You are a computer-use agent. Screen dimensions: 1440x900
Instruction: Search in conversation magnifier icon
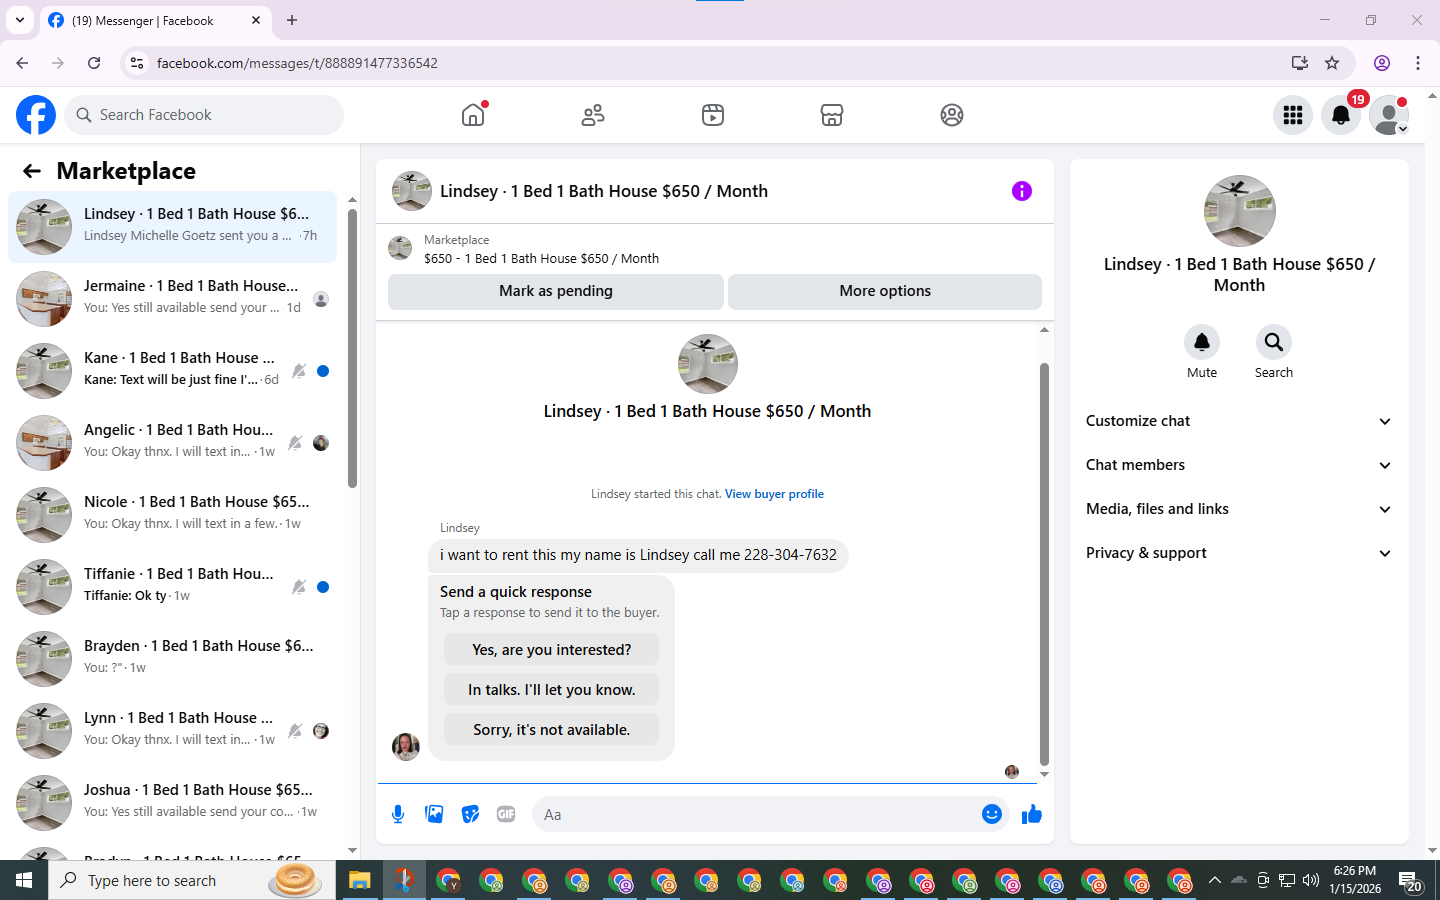pyautogui.click(x=1274, y=342)
